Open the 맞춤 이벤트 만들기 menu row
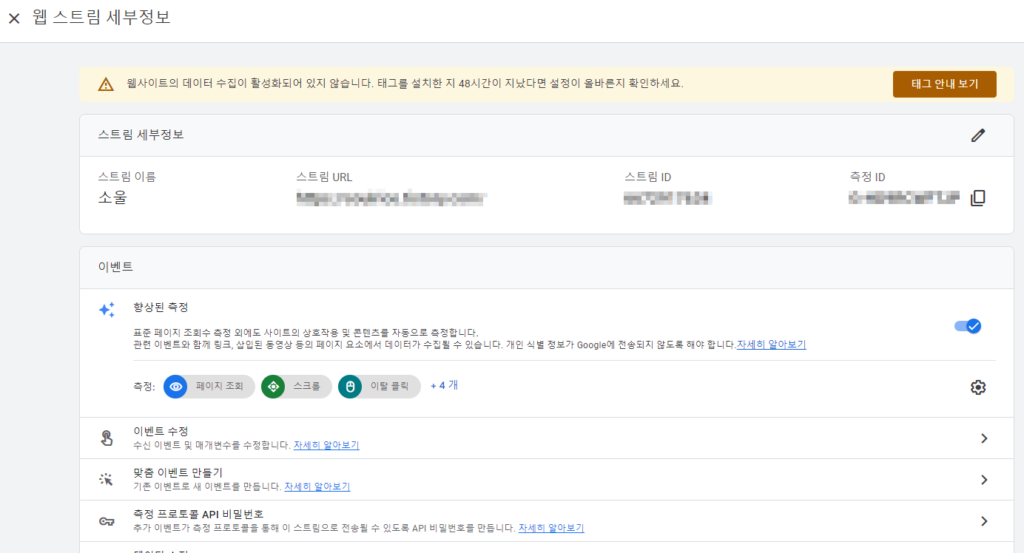 (547, 480)
